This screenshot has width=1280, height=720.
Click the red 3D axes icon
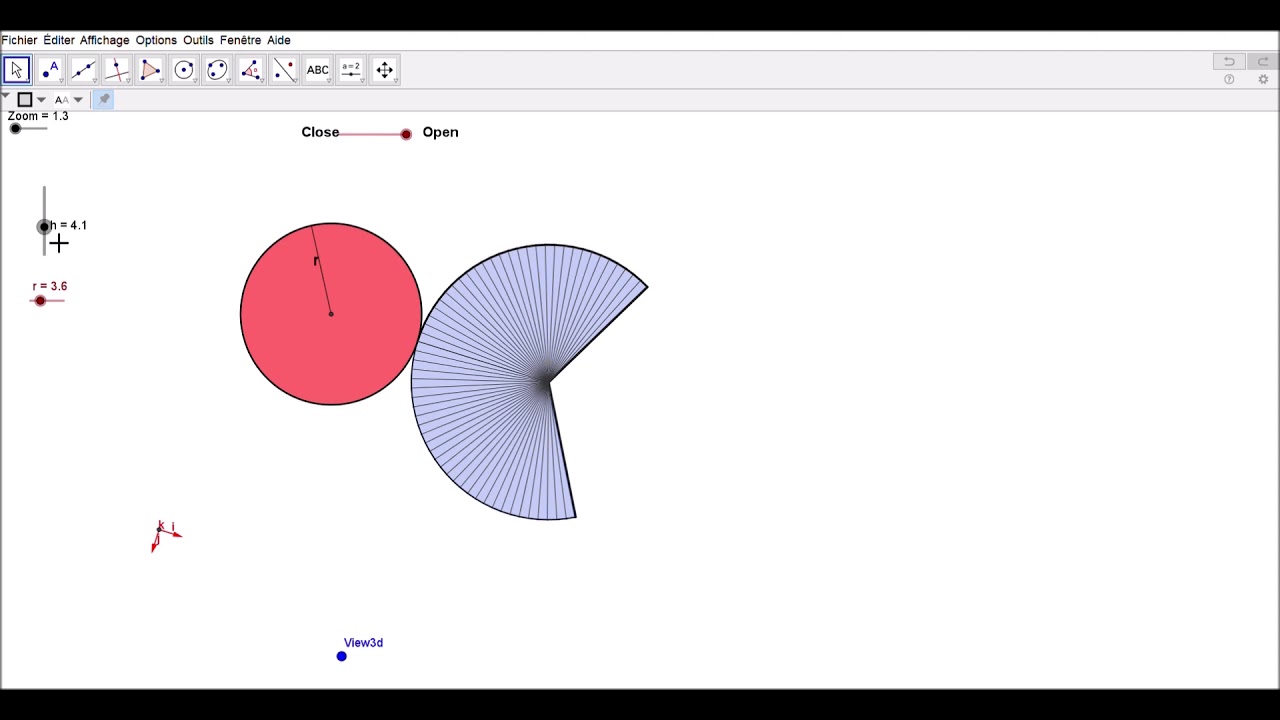165,535
